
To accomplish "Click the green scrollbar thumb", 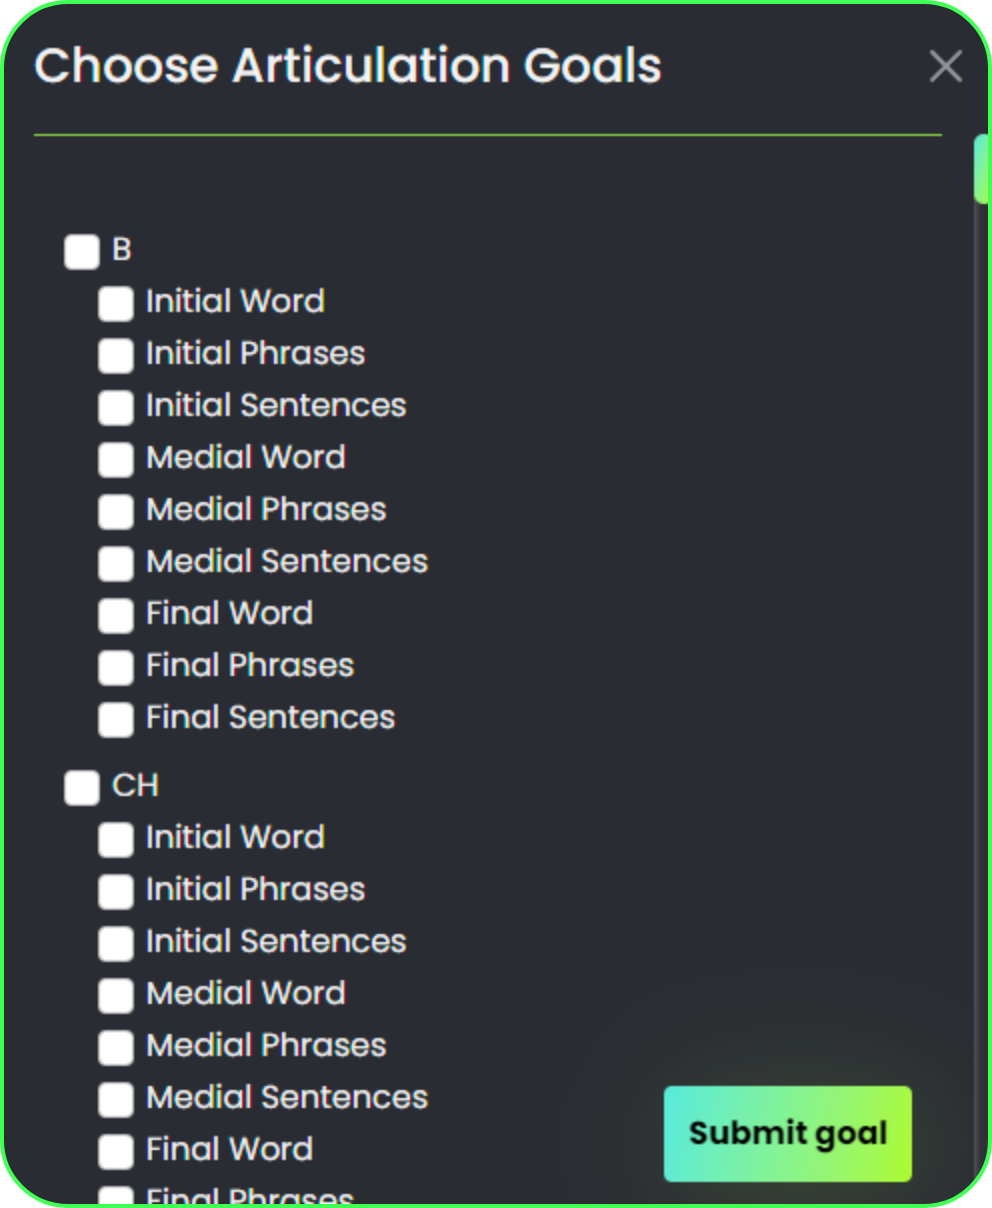I will (x=981, y=169).
